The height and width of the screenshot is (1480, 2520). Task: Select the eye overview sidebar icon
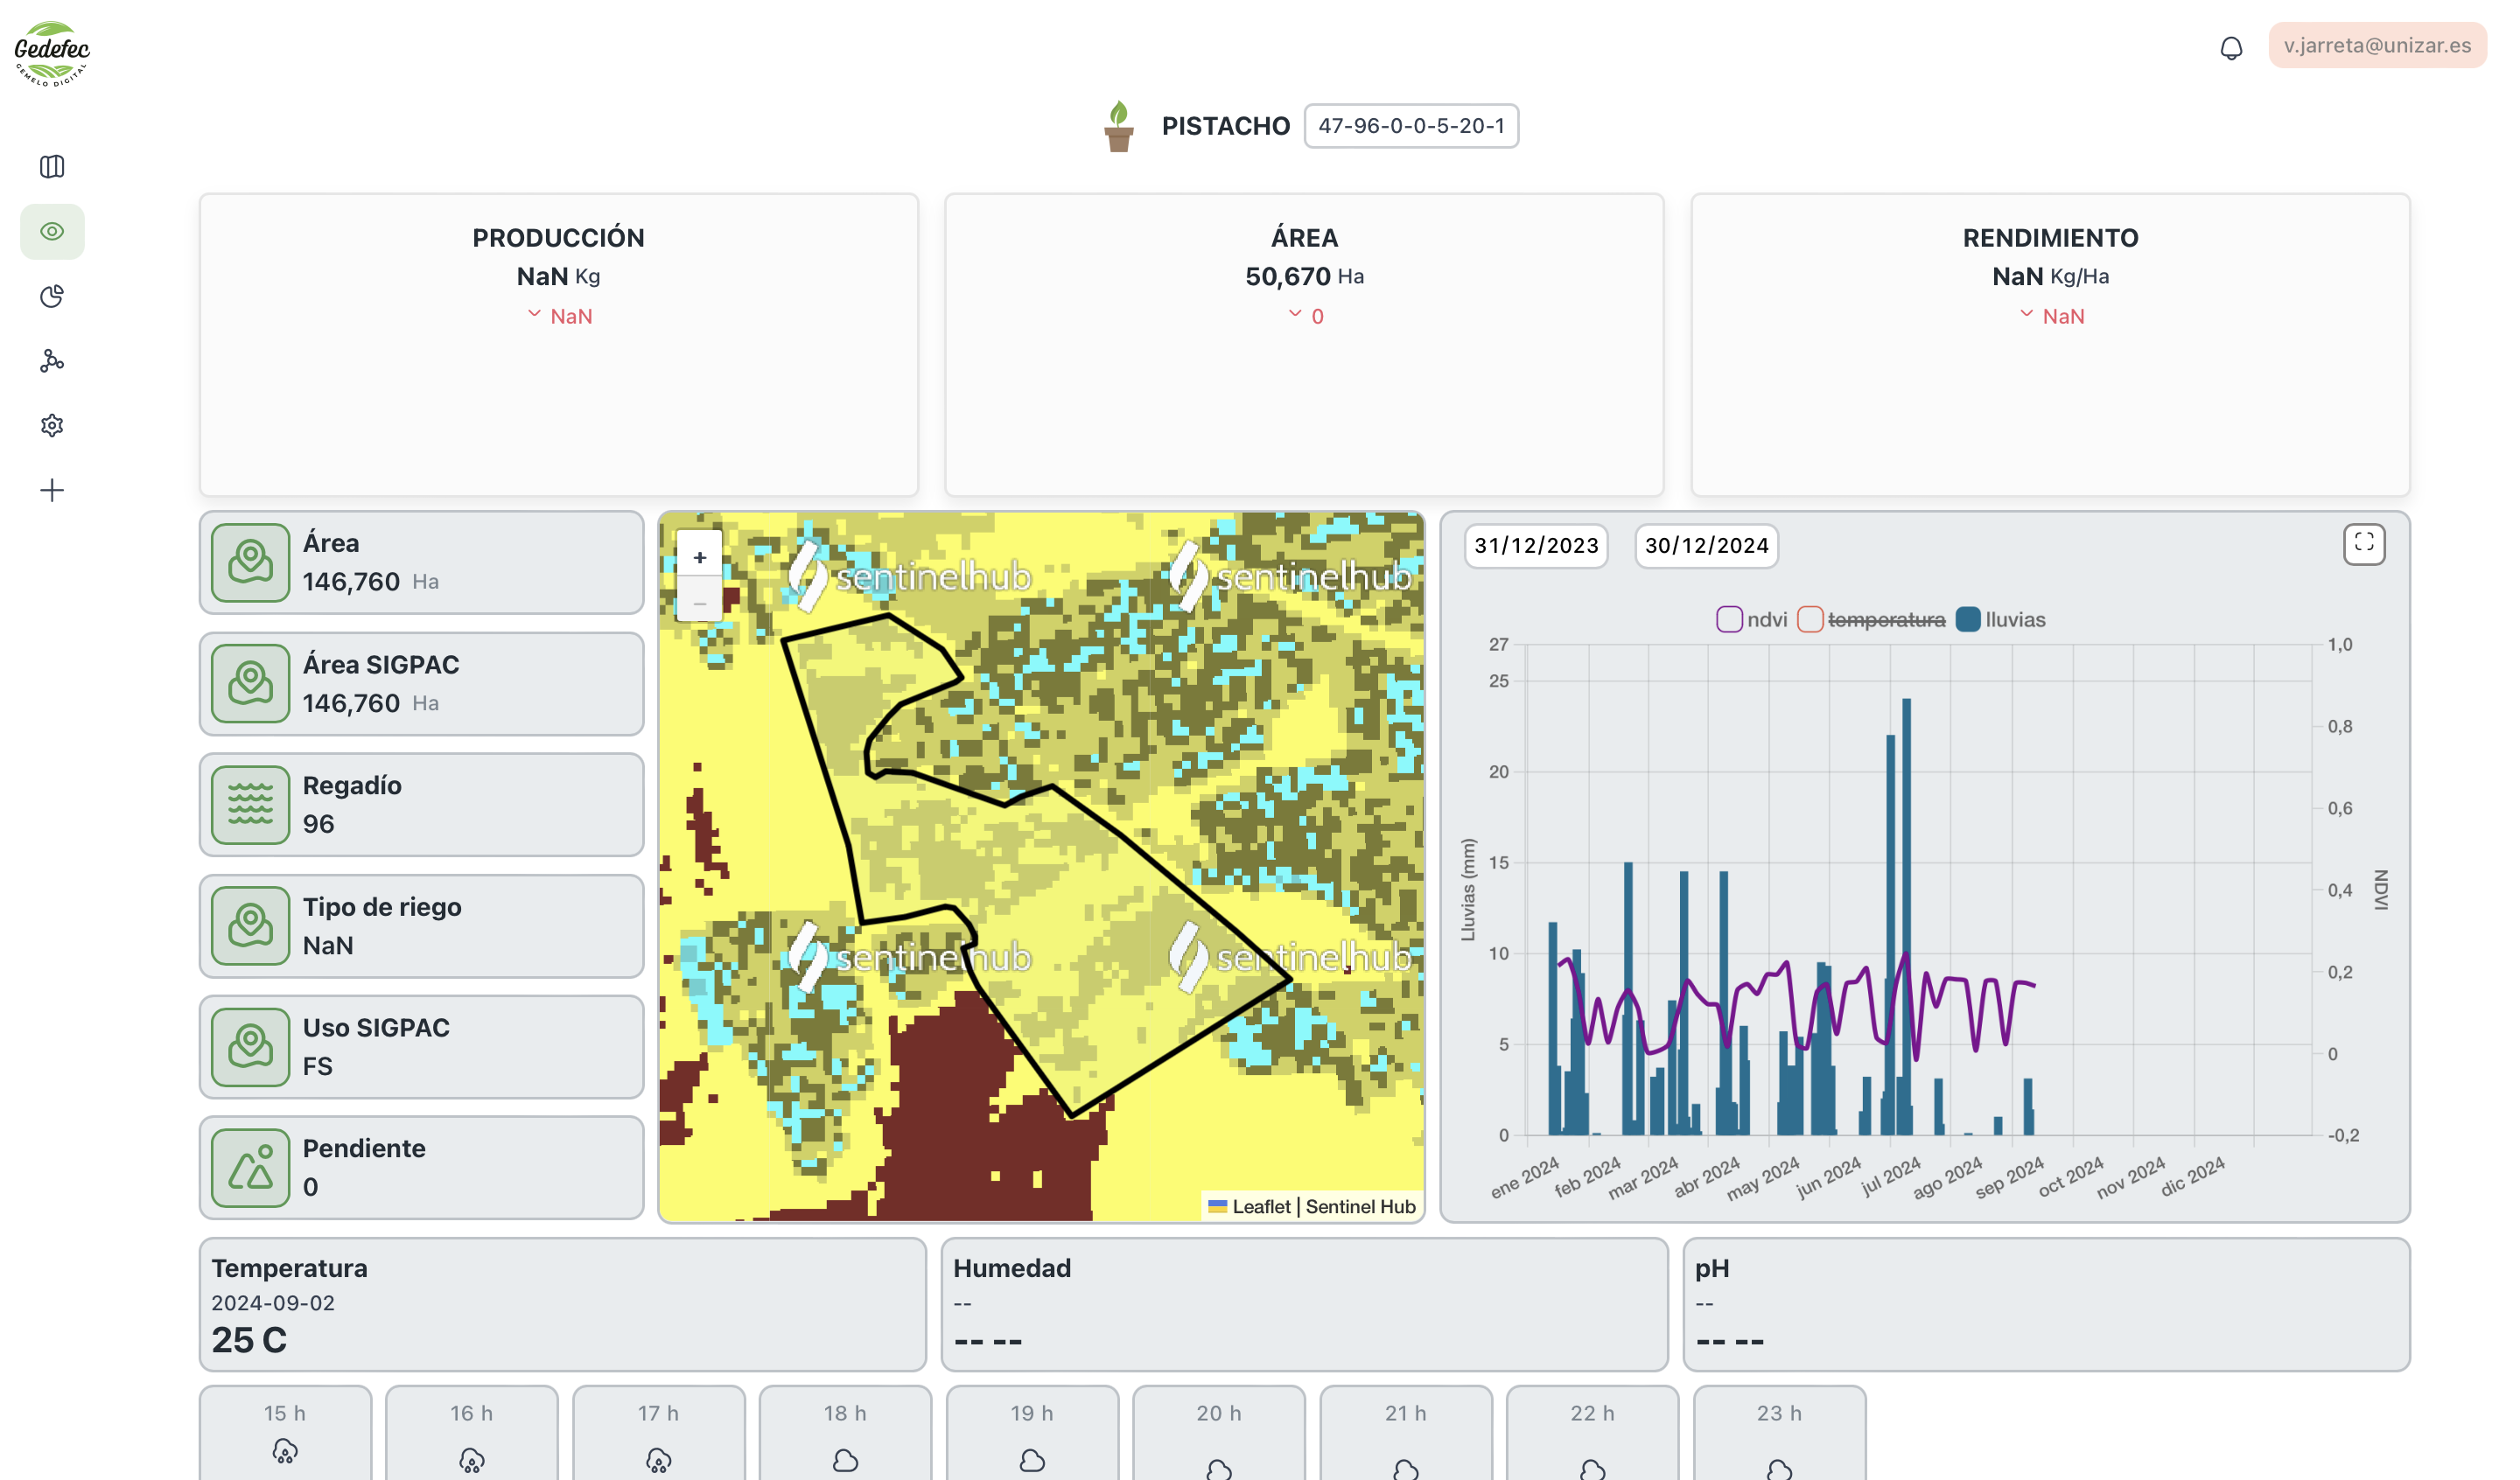(52, 231)
